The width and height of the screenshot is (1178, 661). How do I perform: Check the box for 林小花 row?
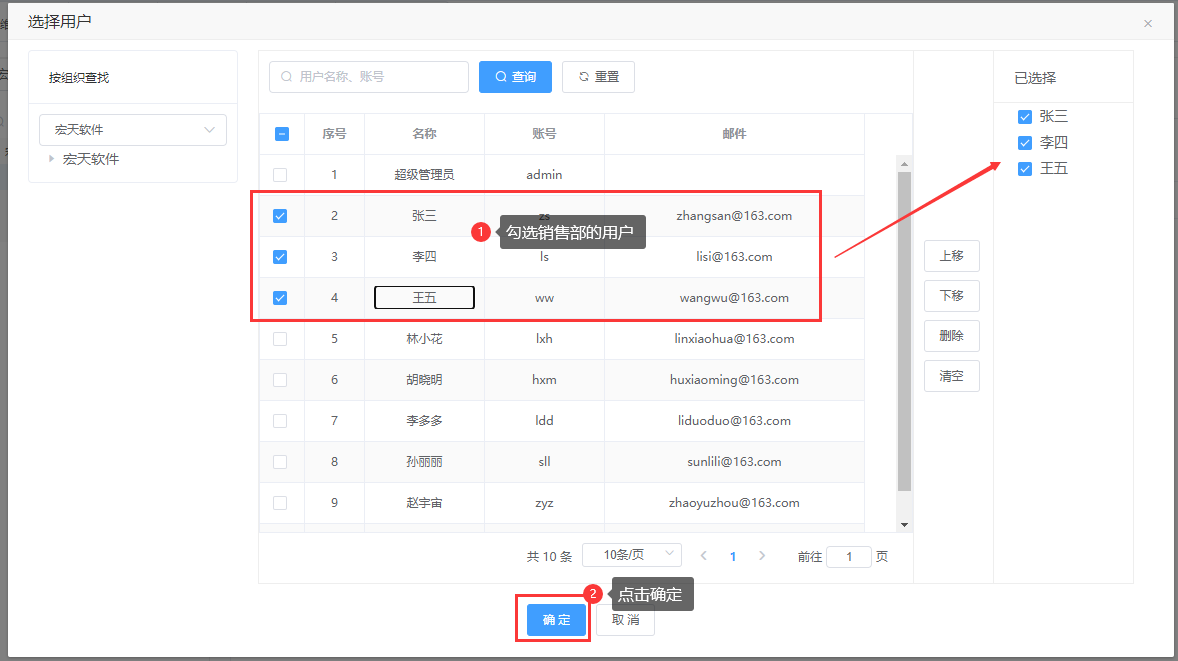coord(280,339)
